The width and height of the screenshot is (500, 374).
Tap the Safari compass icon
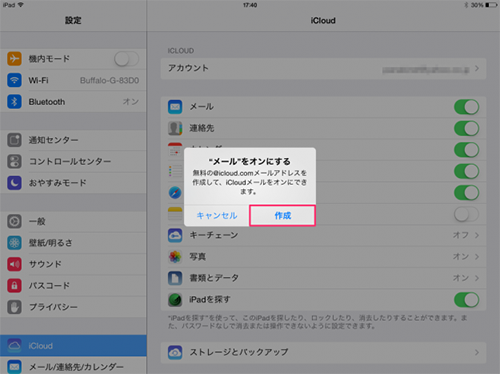(x=175, y=192)
